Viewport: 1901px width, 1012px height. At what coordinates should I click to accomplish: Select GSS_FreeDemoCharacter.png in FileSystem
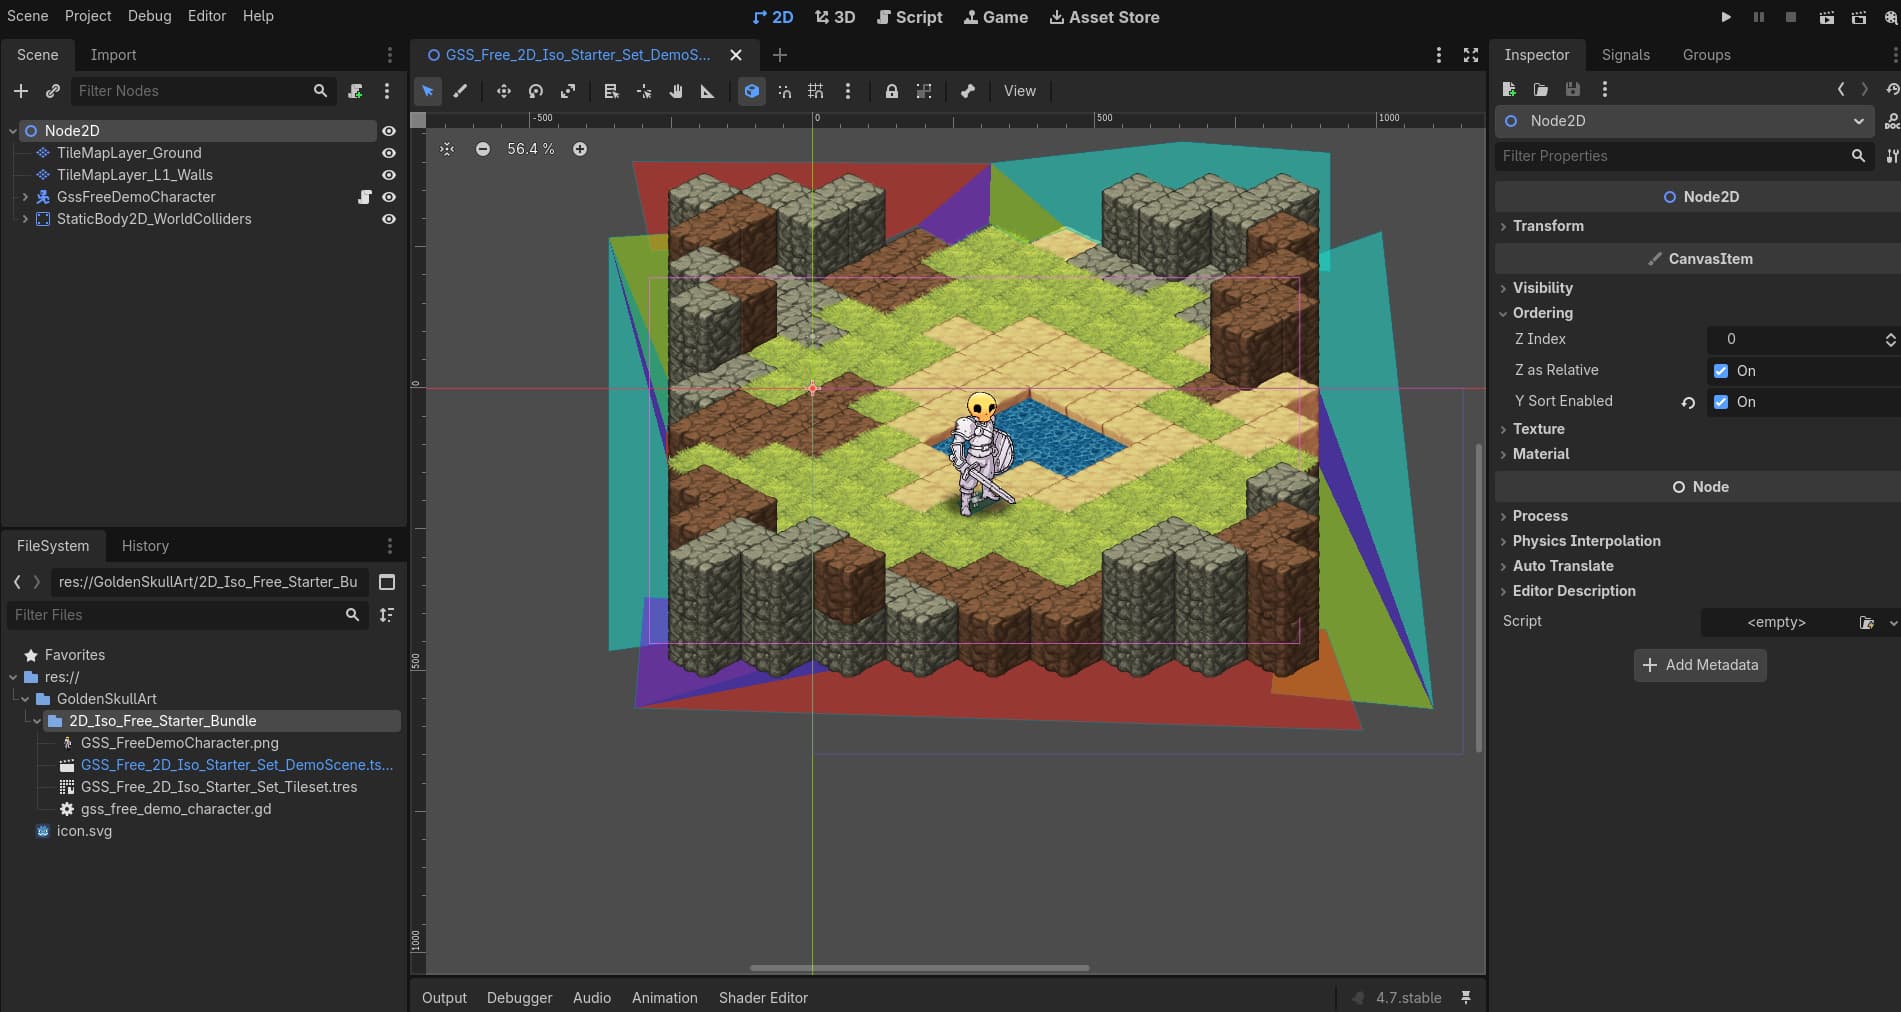[180, 743]
